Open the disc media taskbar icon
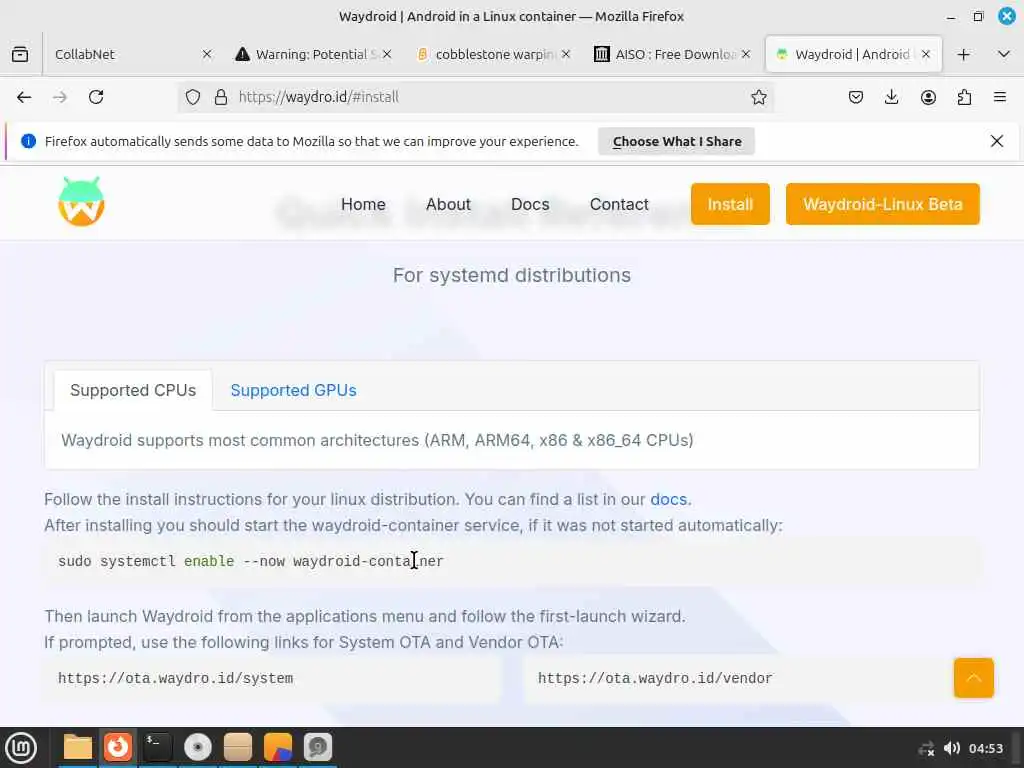Viewport: 1024px width, 768px height. (x=198, y=748)
